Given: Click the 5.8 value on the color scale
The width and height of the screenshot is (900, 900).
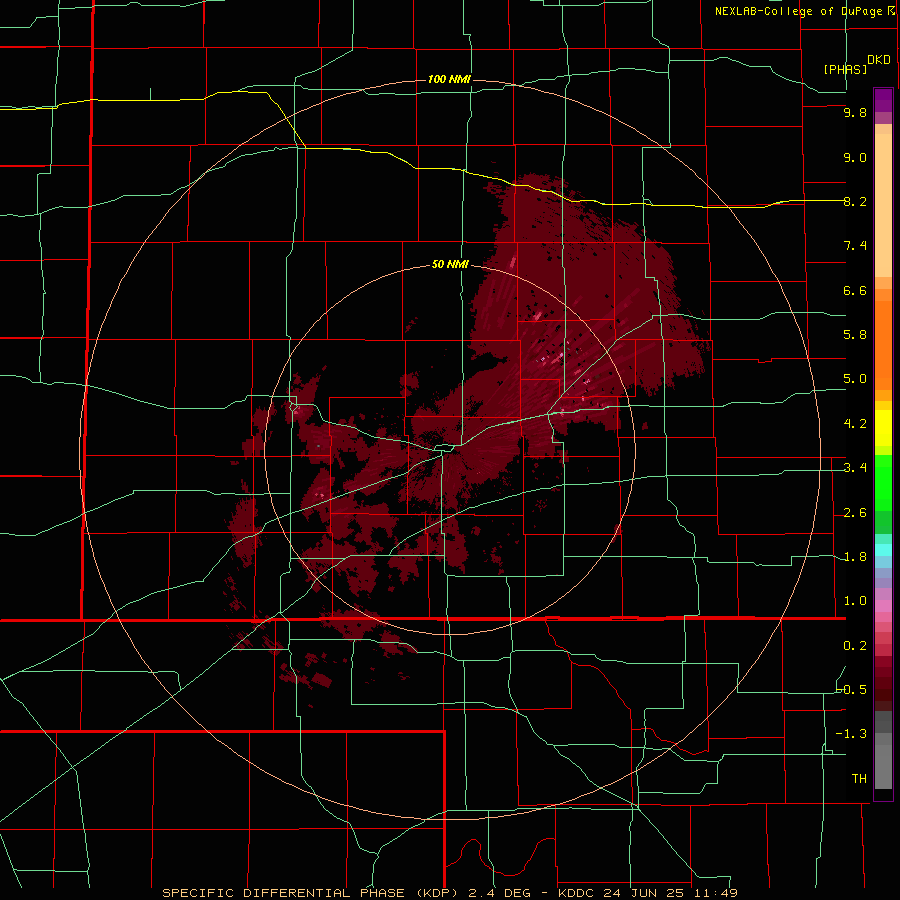Looking at the screenshot, I should pyautogui.click(x=855, y=335).
